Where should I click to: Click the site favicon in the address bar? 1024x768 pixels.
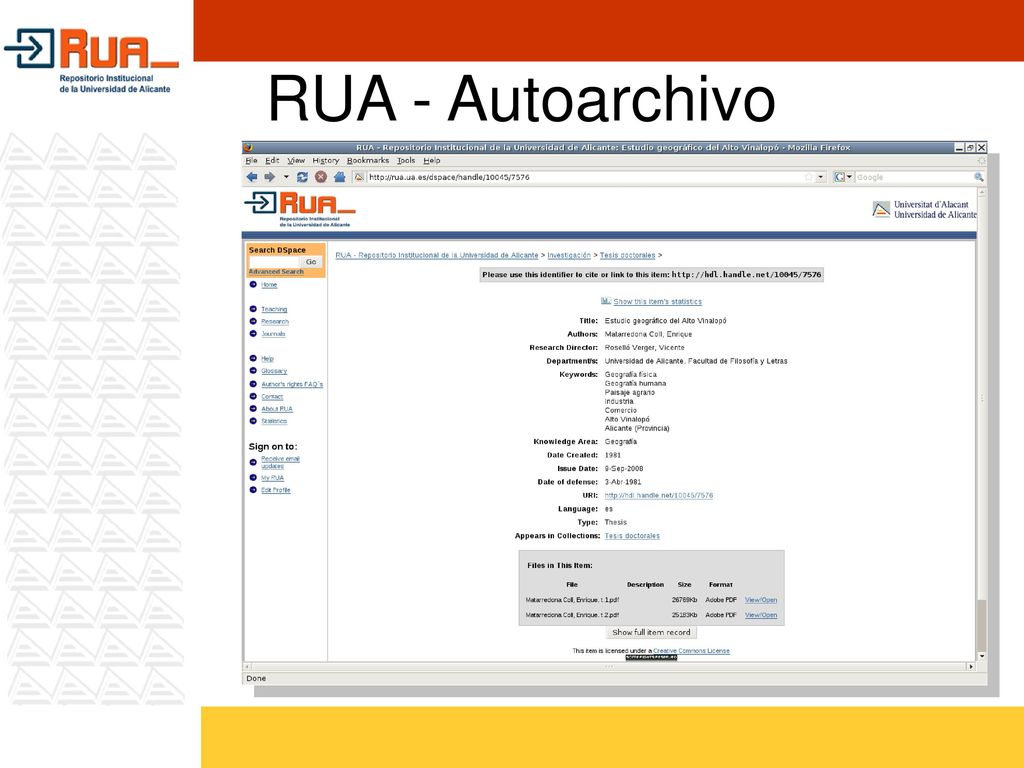coord(359,177)
